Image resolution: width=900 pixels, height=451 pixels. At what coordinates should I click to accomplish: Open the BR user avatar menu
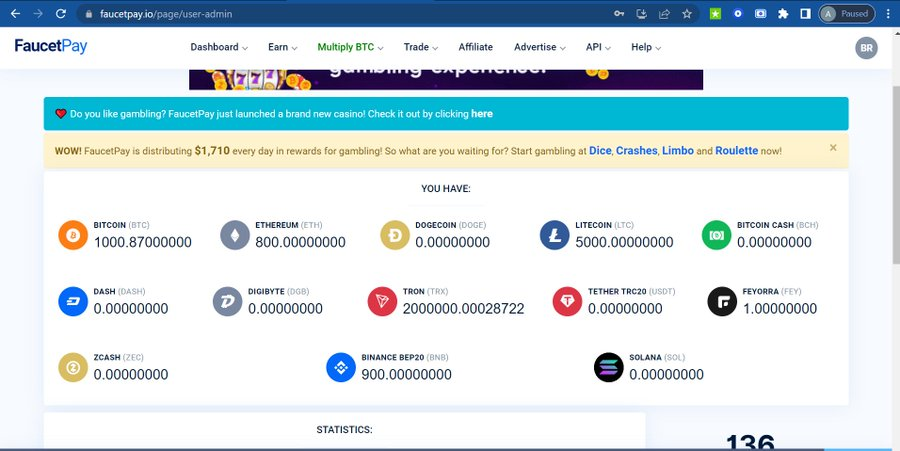(866, 48)
